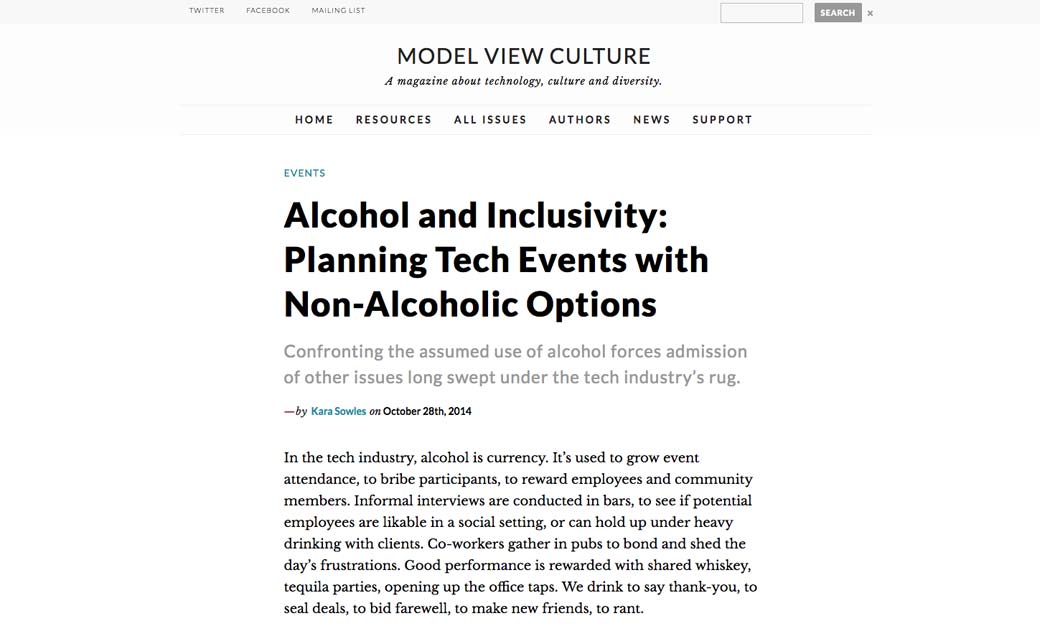Open the Mailing List link

click(x=338, y=11)
